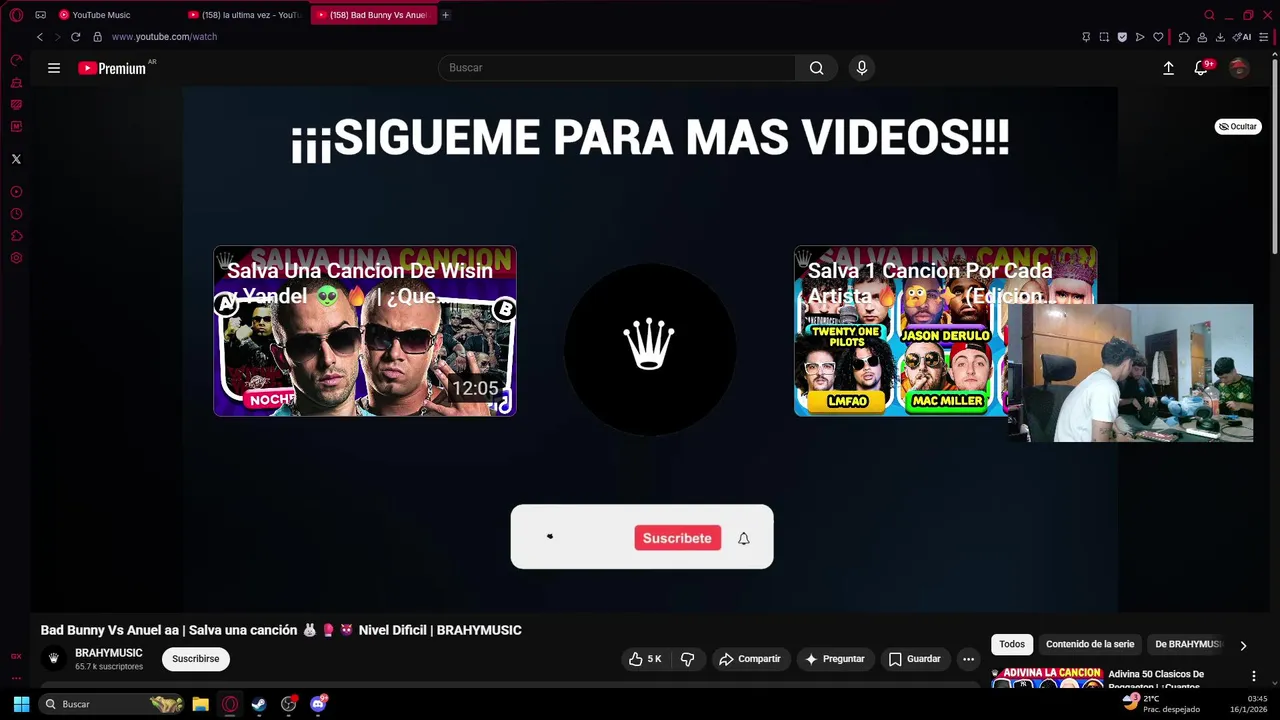Open the sidebar icon marked M
1280x720 pixels.
tap(16, 126)
